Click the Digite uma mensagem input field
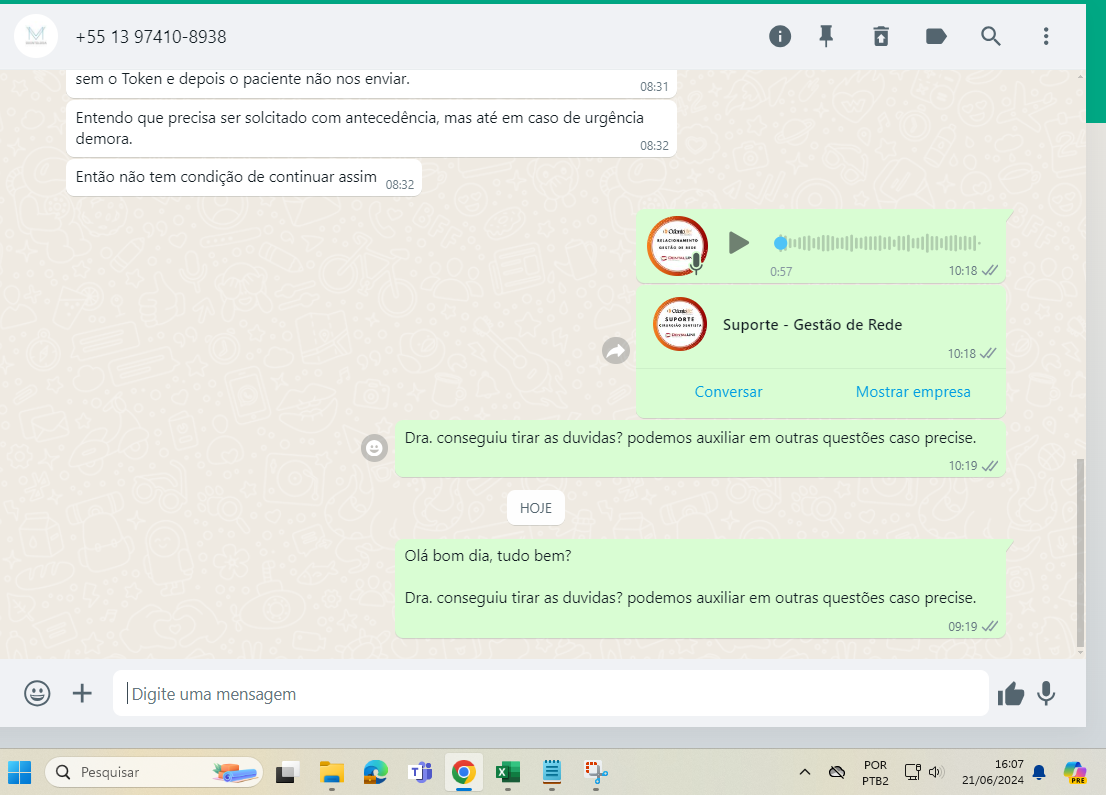This screenshot has height=795, width=1106. click(x=550, y=693)
